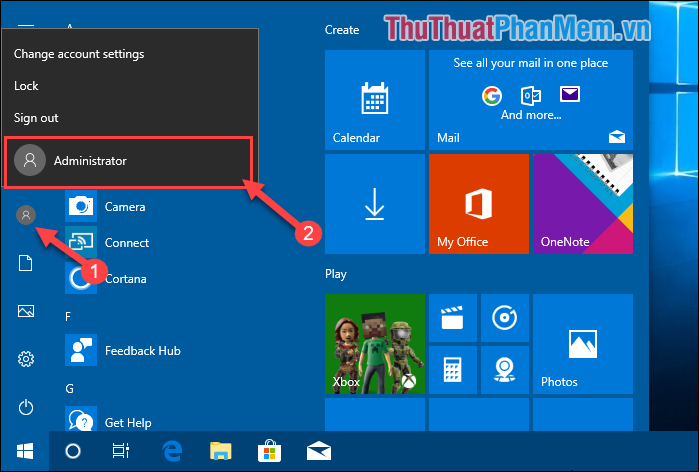Open the Calendar tile

click(x=374, y=100)
